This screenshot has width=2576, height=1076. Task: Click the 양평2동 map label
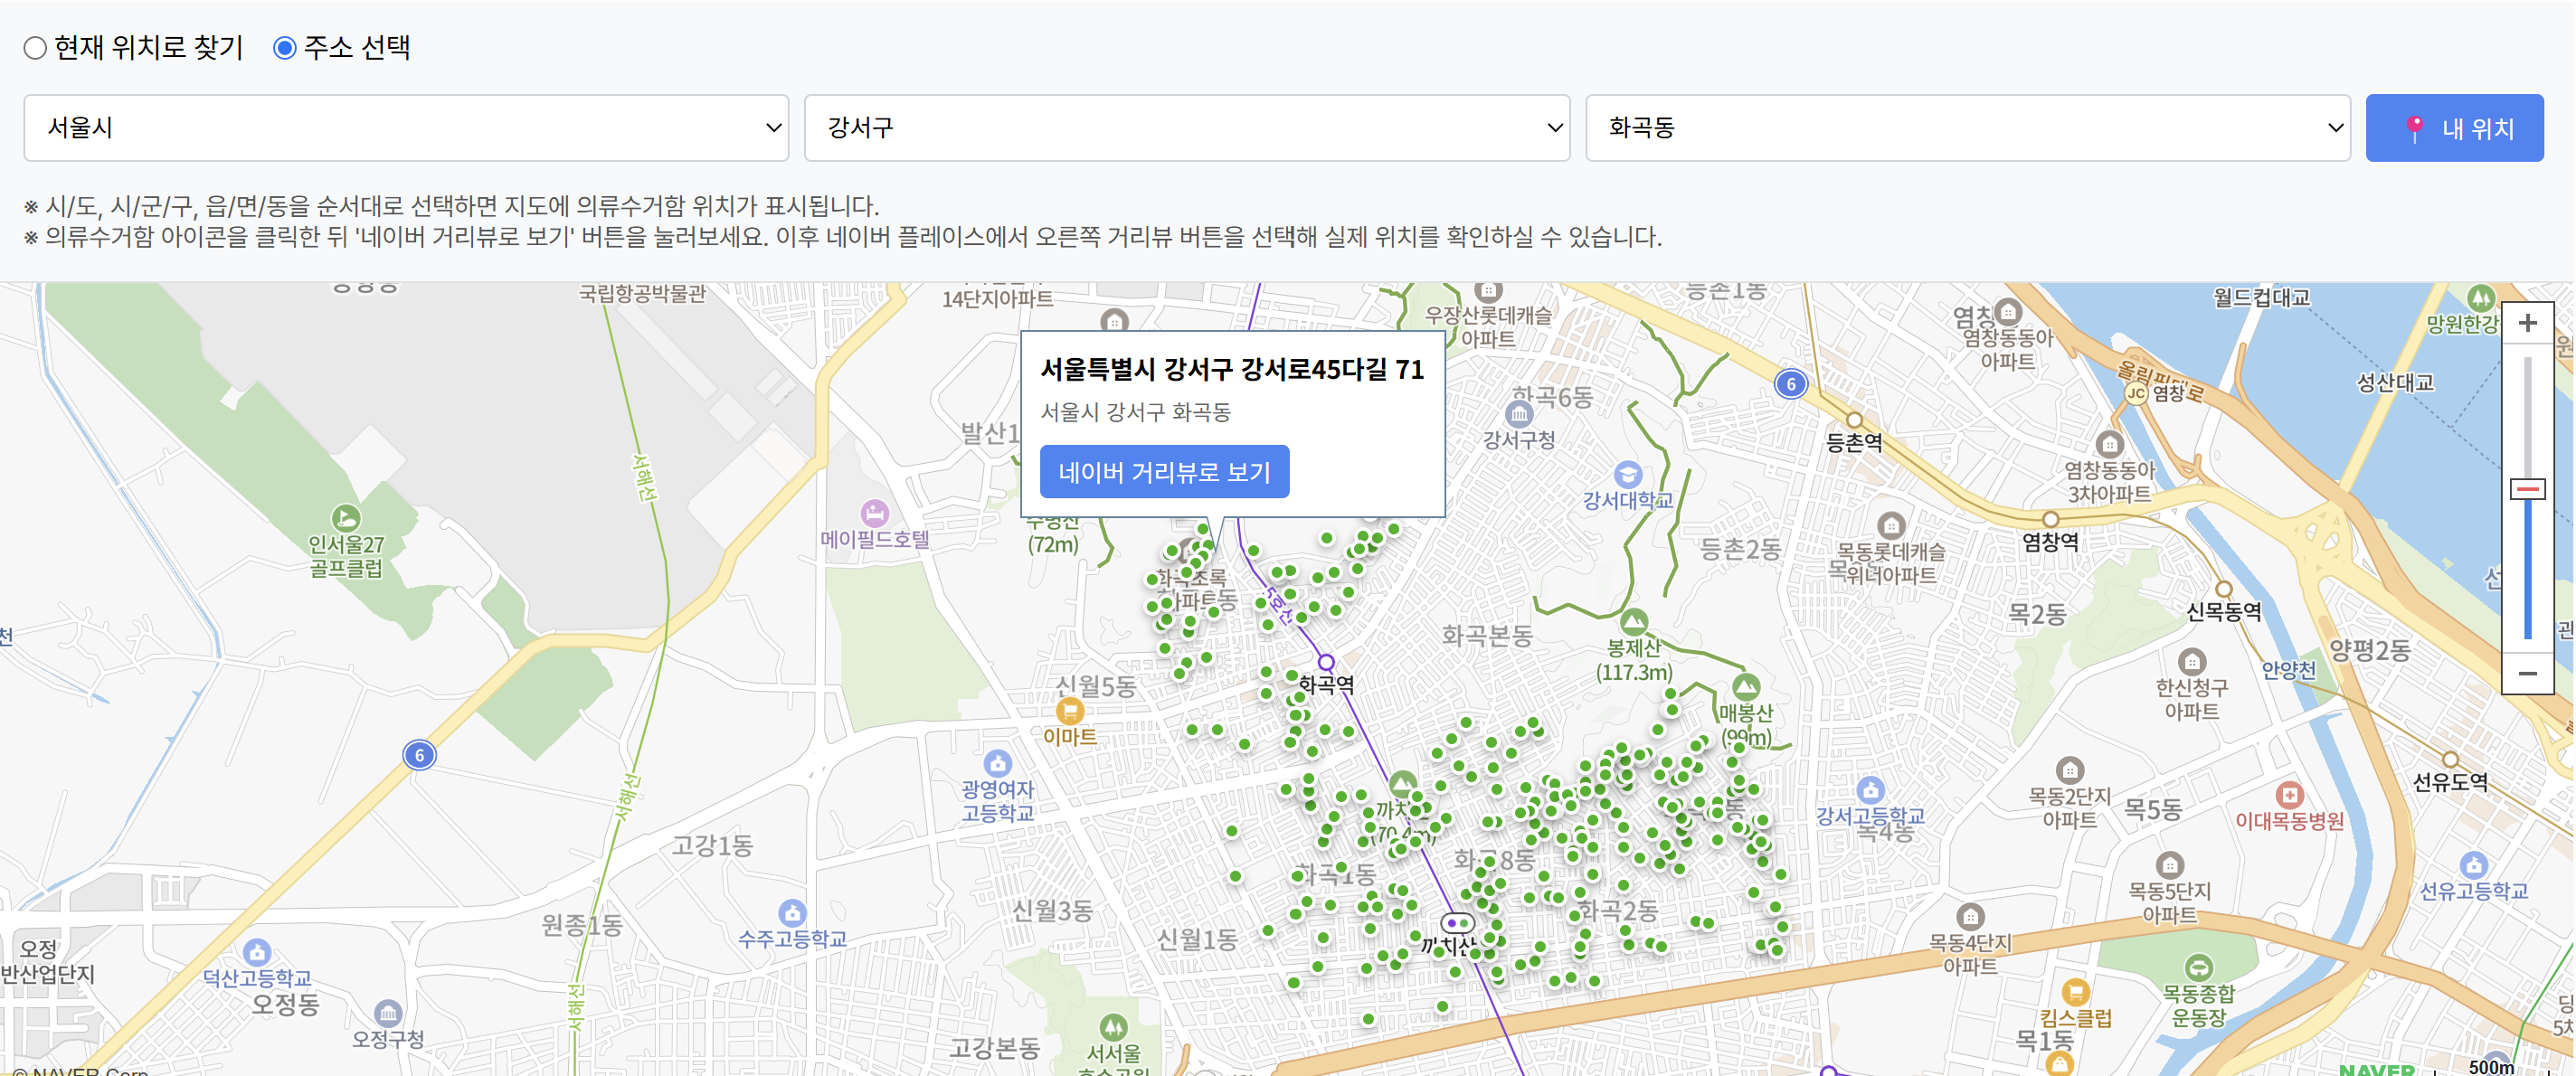coord(2369,651)
